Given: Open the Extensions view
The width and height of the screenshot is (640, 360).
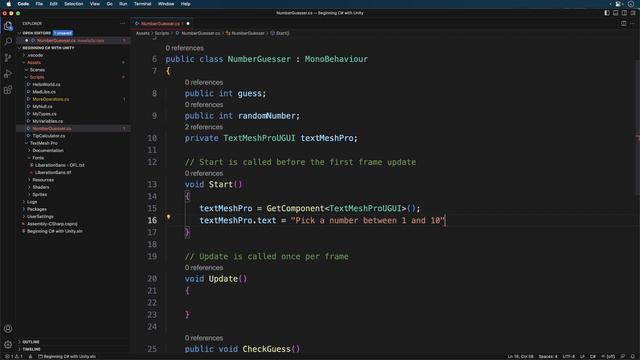Looking at the screenshot, I should click(8, 90).
